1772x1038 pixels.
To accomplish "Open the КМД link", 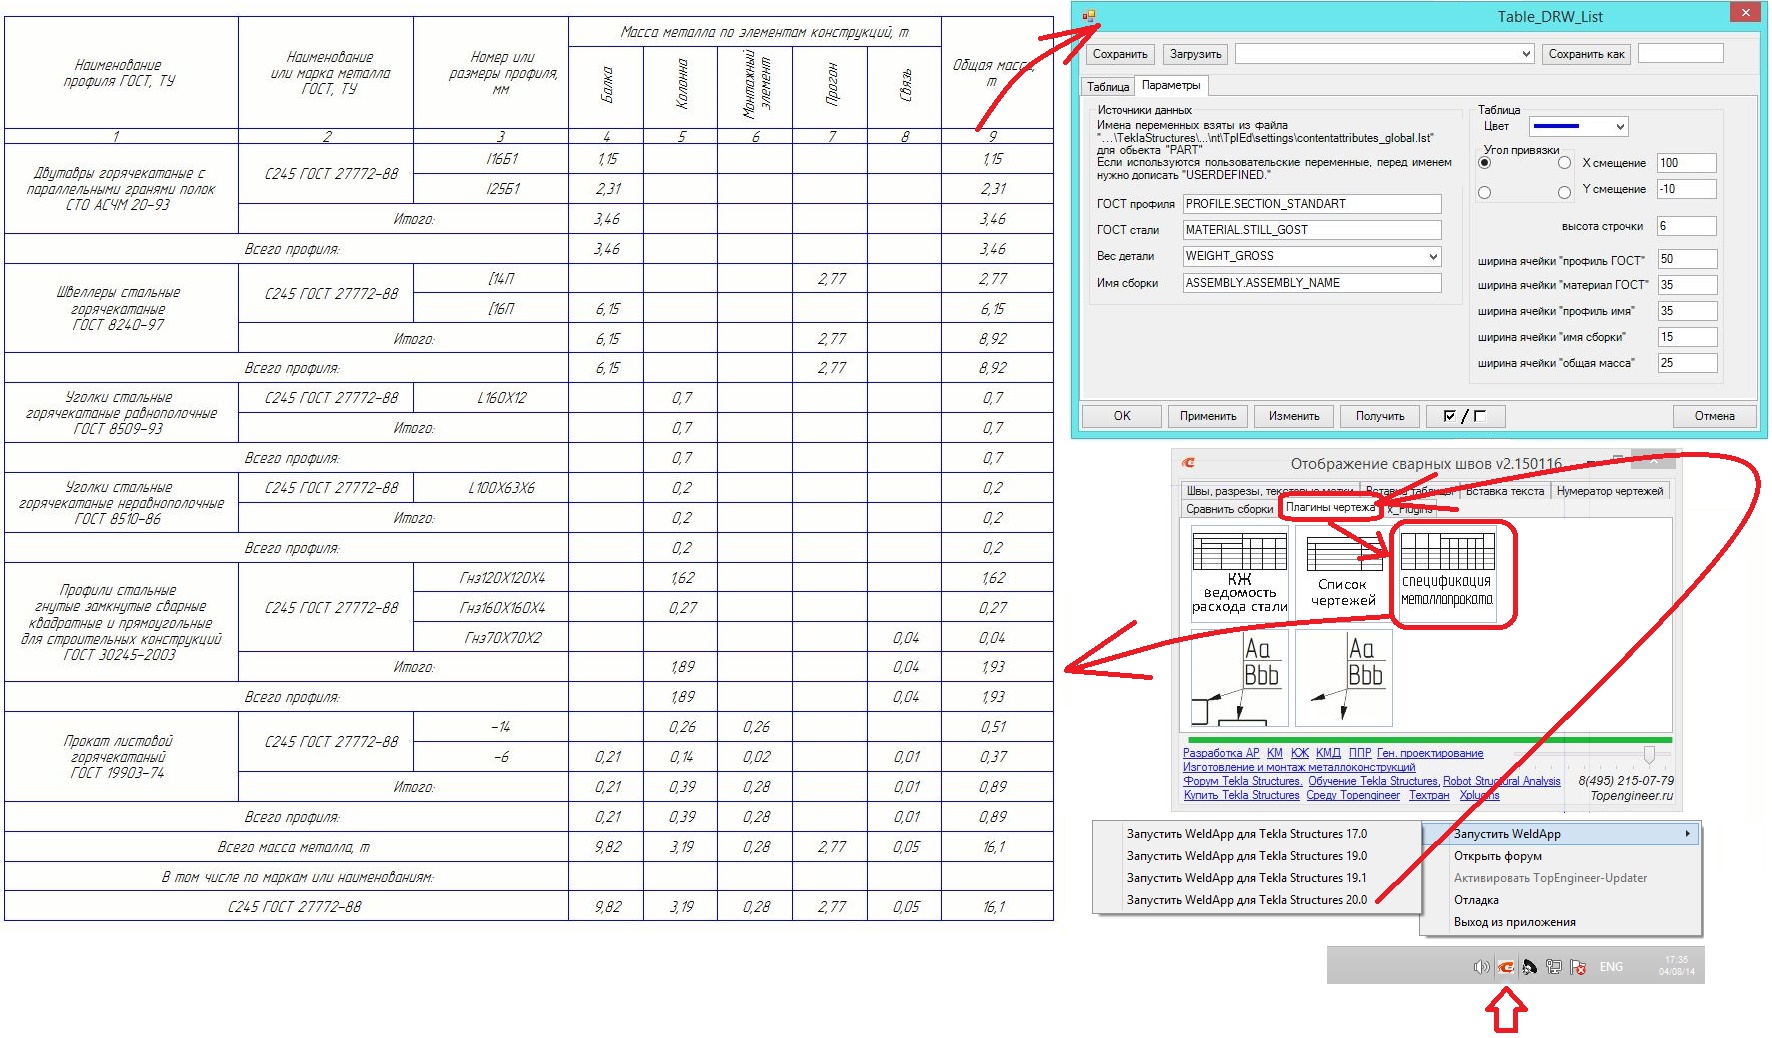I will (x=1328, y=753).
